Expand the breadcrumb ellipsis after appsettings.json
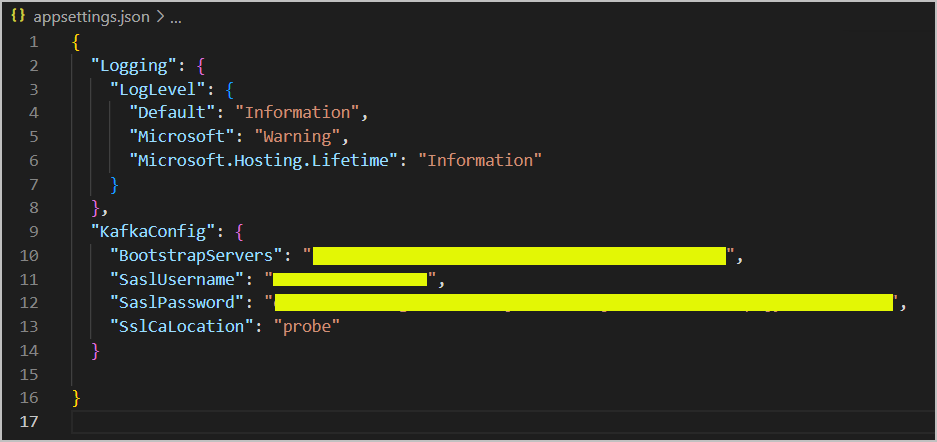937x442 pixels. [176, 20]
